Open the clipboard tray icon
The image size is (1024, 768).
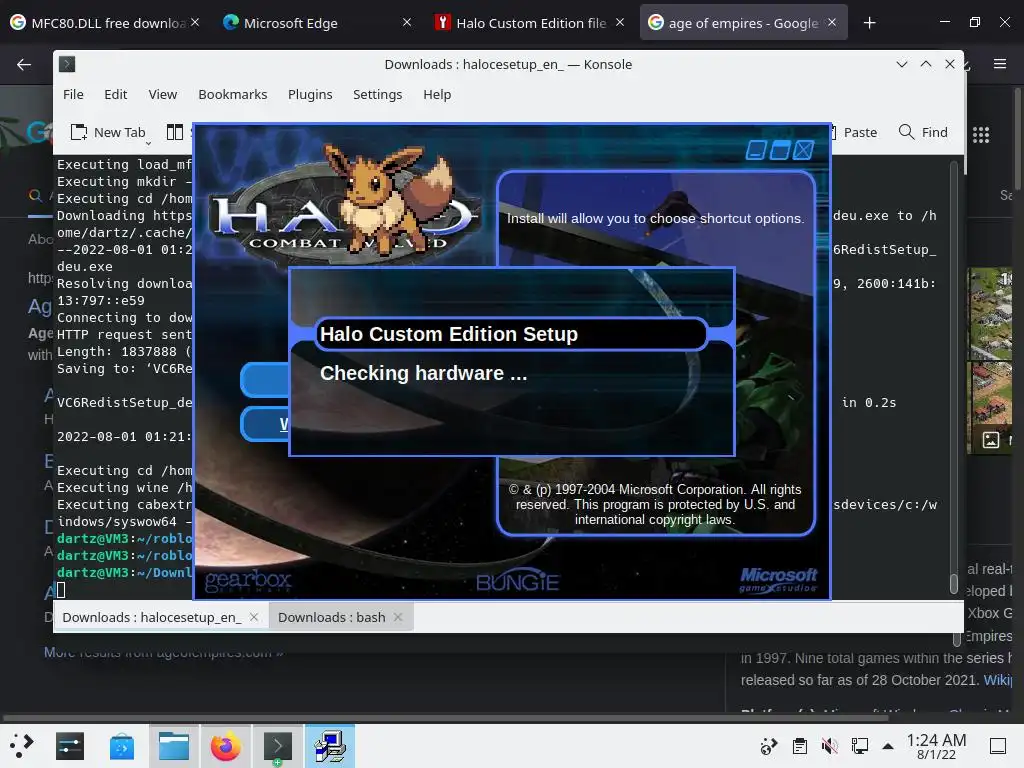799,745
